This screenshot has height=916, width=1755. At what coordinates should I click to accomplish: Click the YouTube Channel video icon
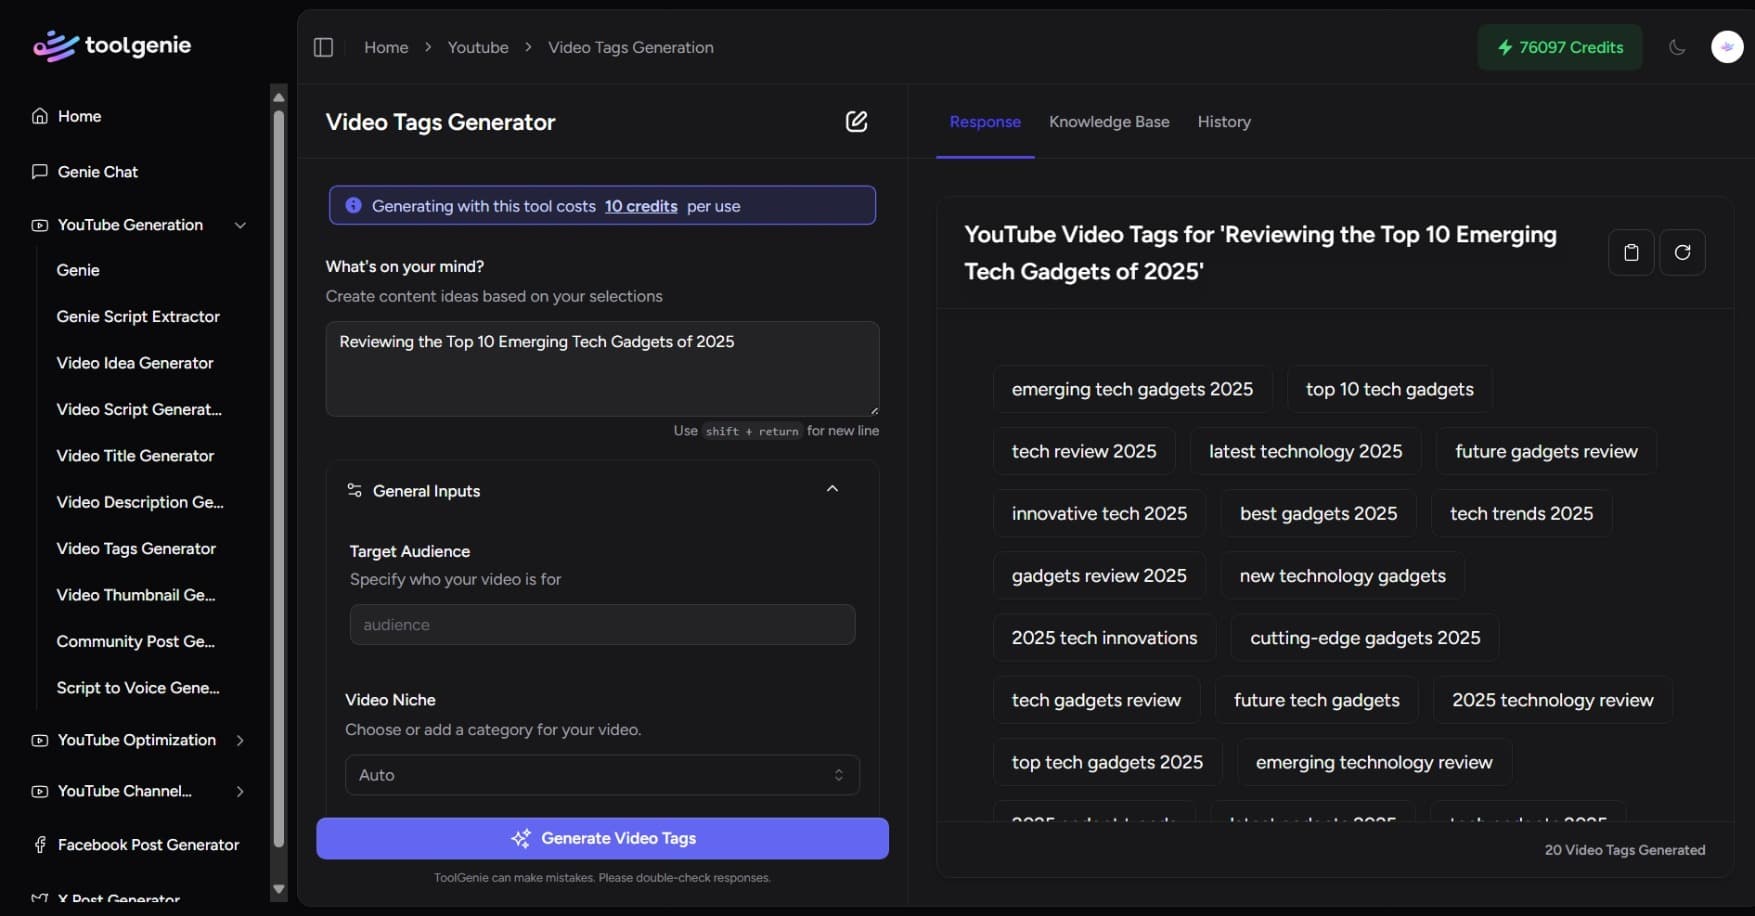tap(40, 791)
